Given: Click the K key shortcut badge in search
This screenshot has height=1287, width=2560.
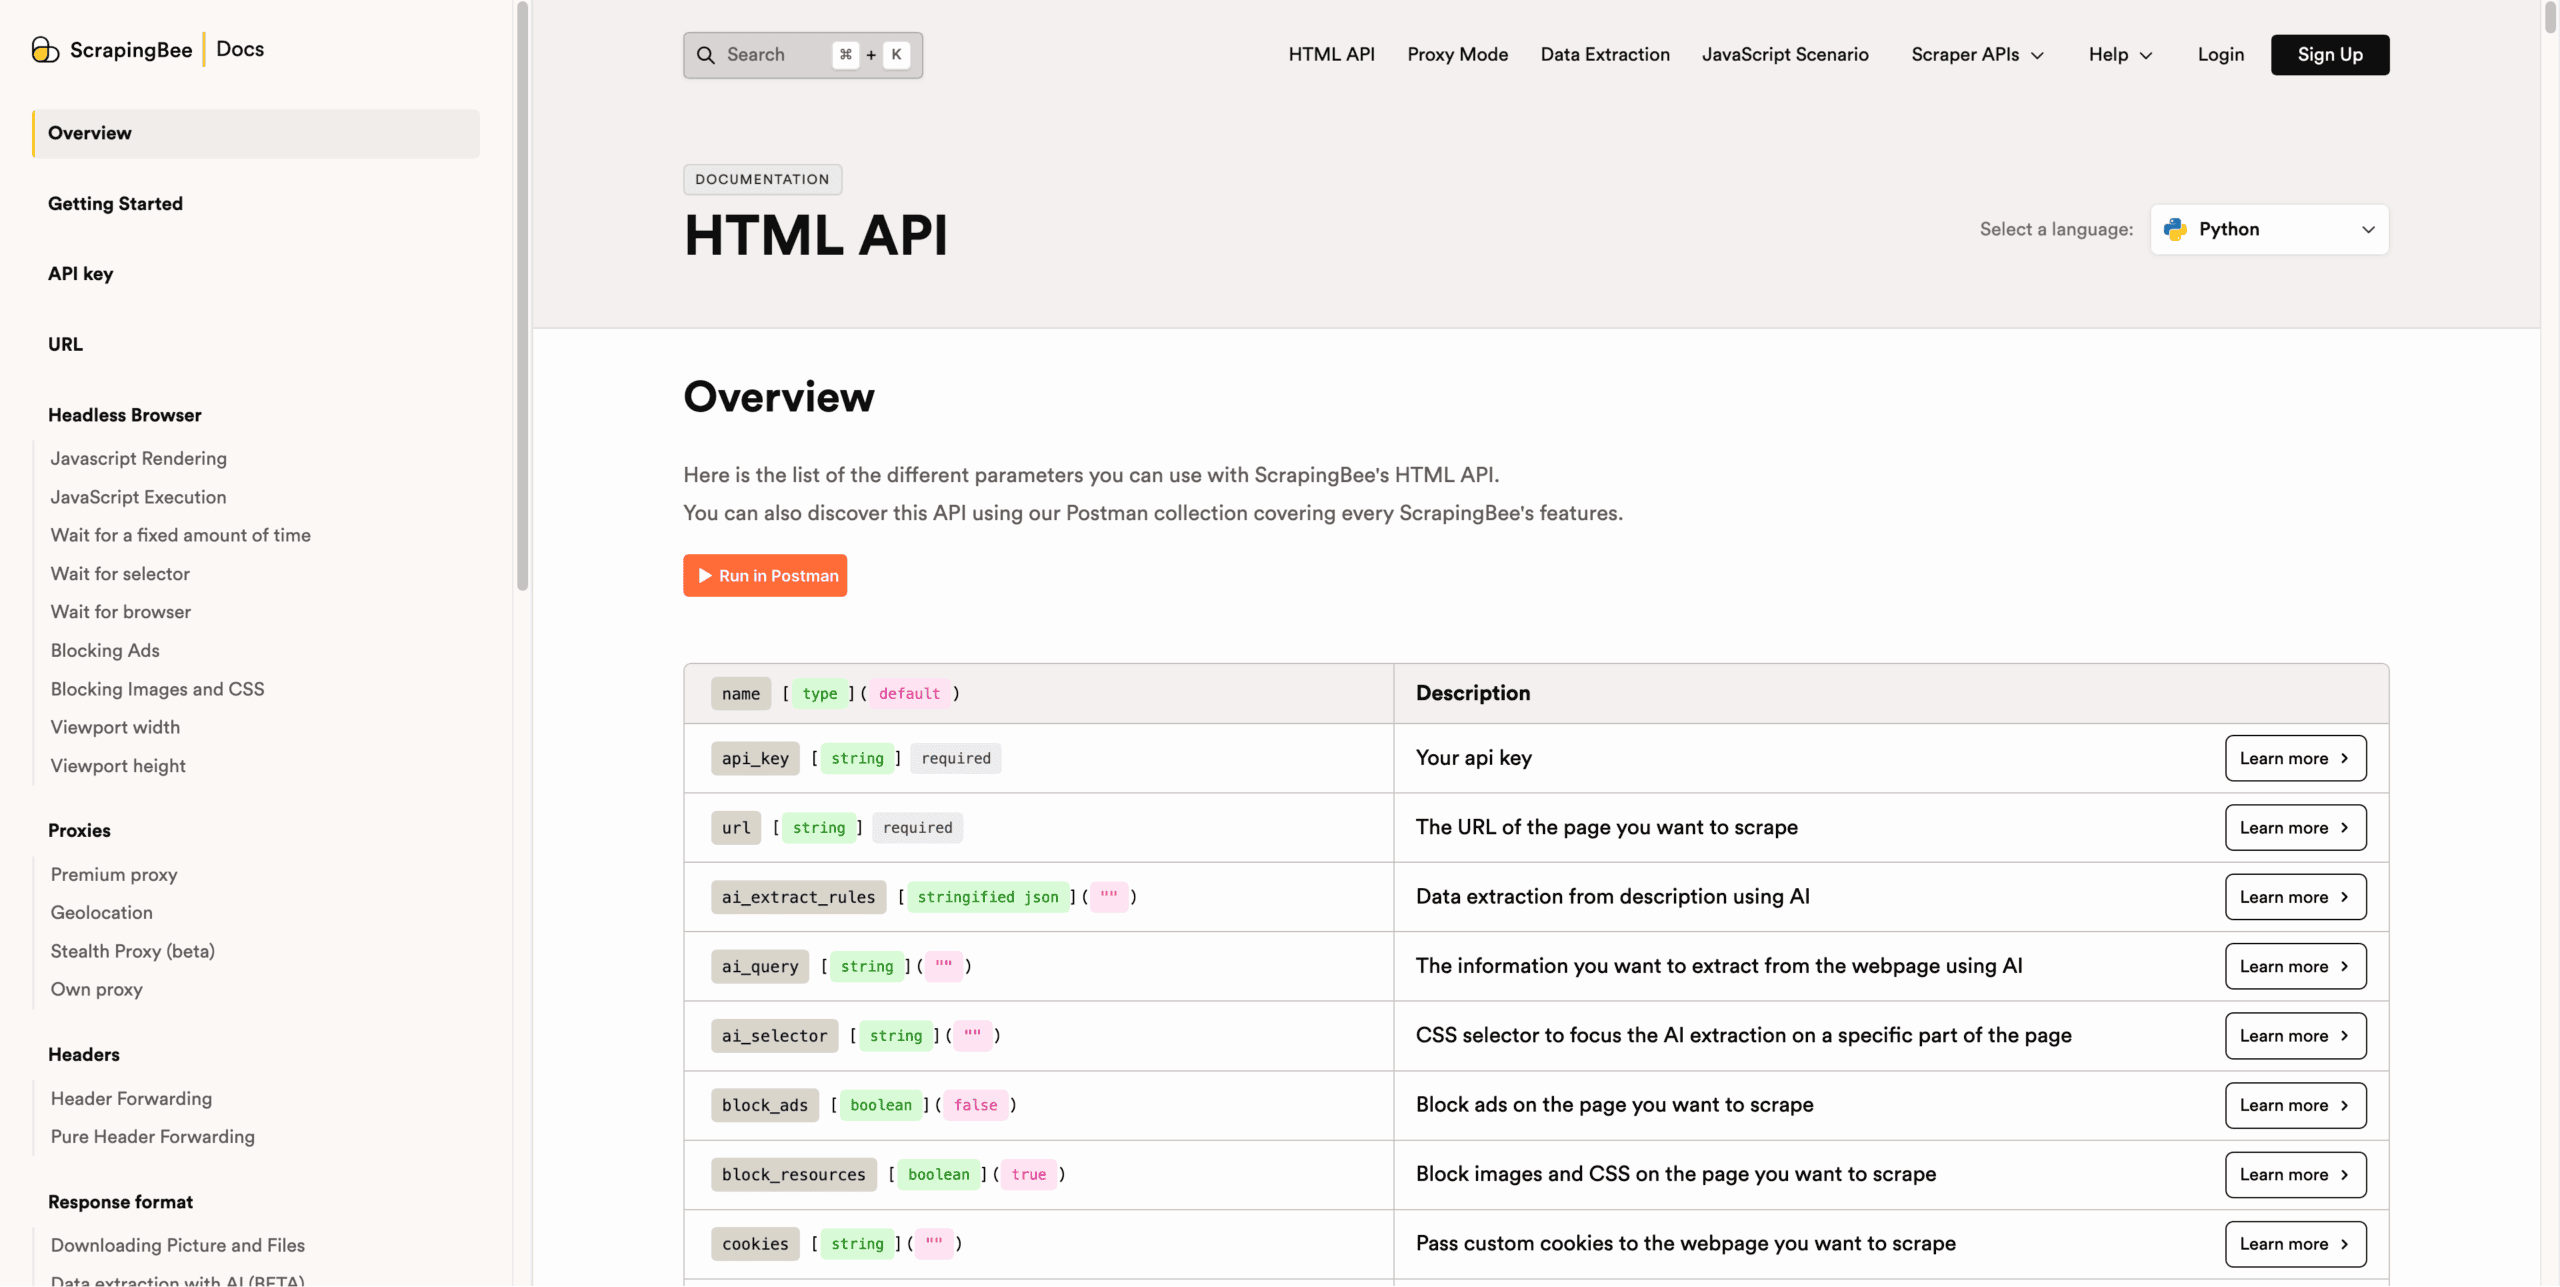Looking at the screenshot, I should [x=897, y=55].
